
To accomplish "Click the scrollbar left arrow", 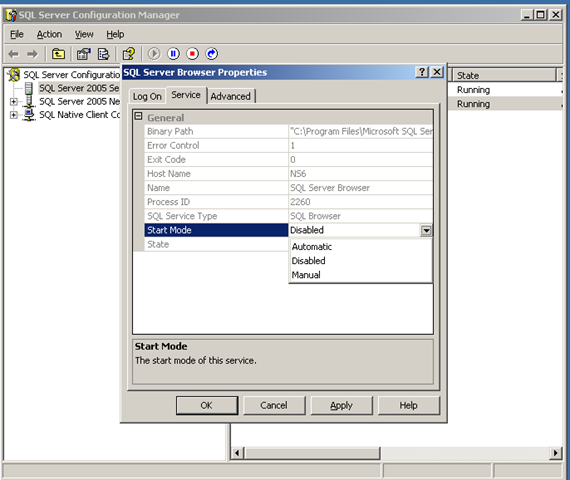I will pyautogui.click(x=238, y=453).
